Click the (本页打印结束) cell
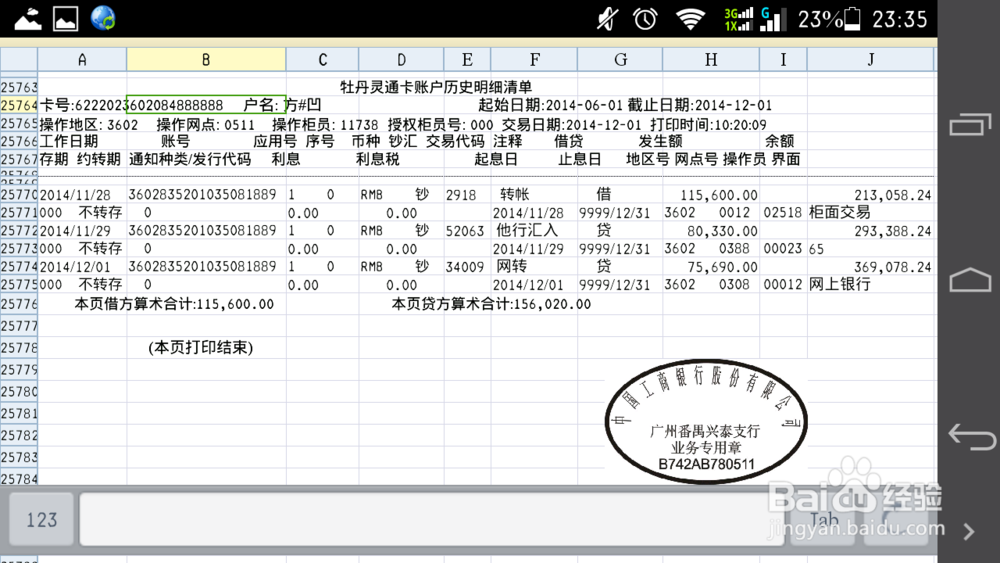Viewport: 1000px width, 563px height. point(201,347)
